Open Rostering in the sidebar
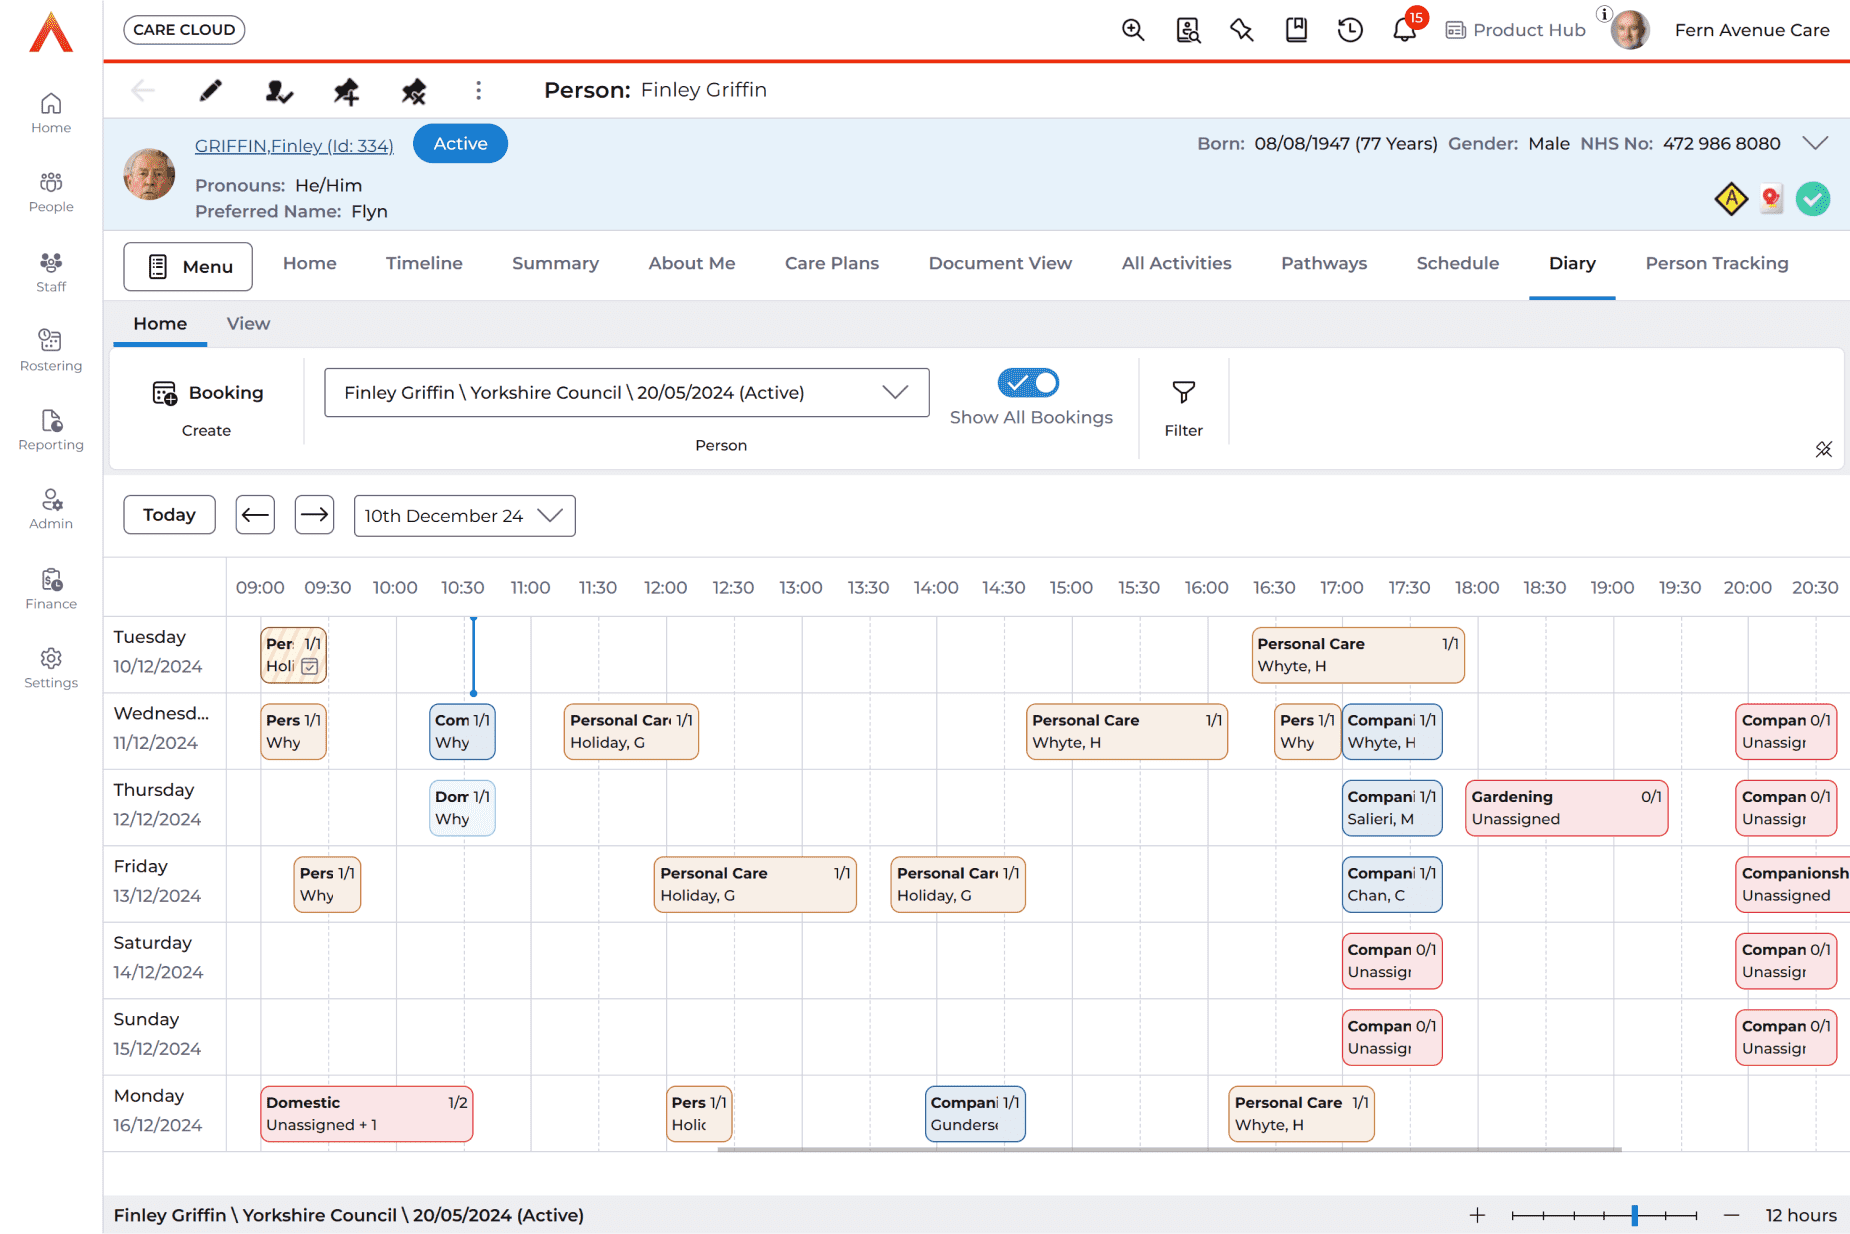 pyautogui.click(x=51, y=350)
